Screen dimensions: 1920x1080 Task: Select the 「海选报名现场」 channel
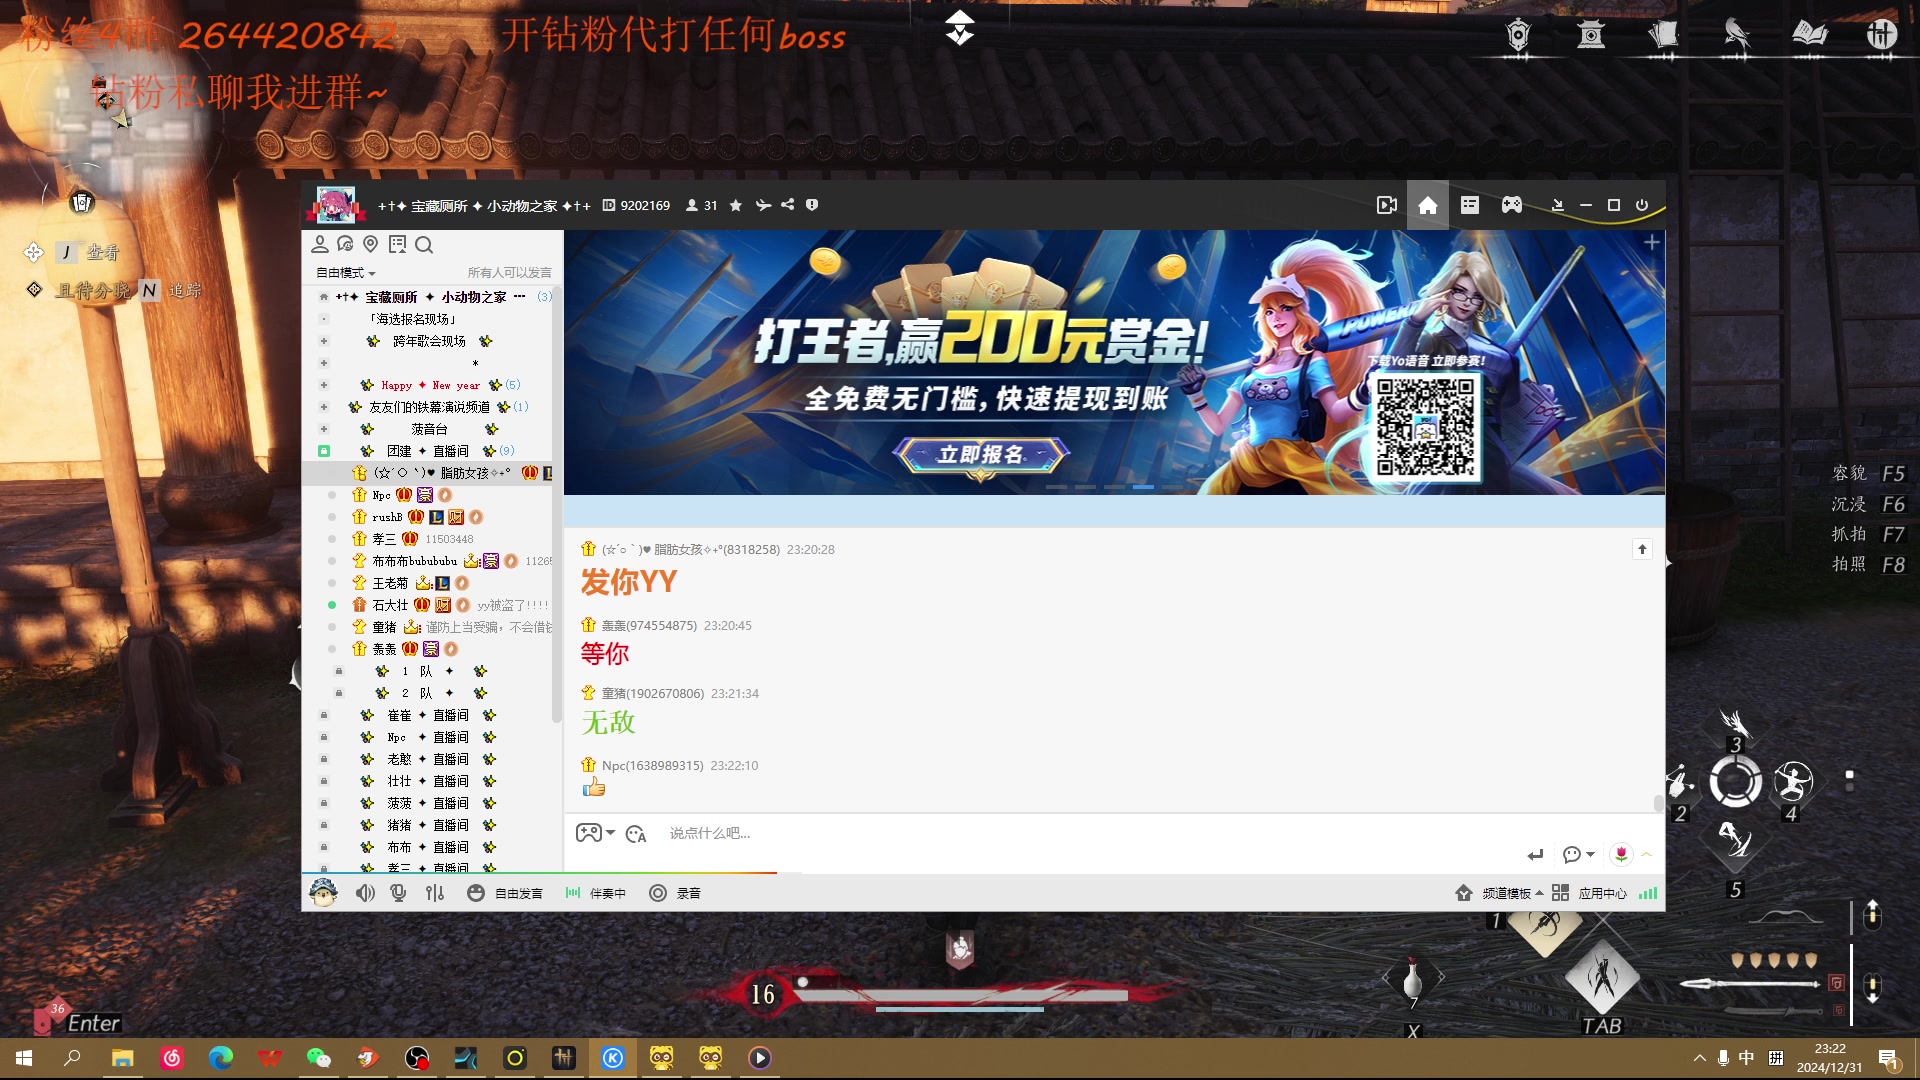click(413, 319)
